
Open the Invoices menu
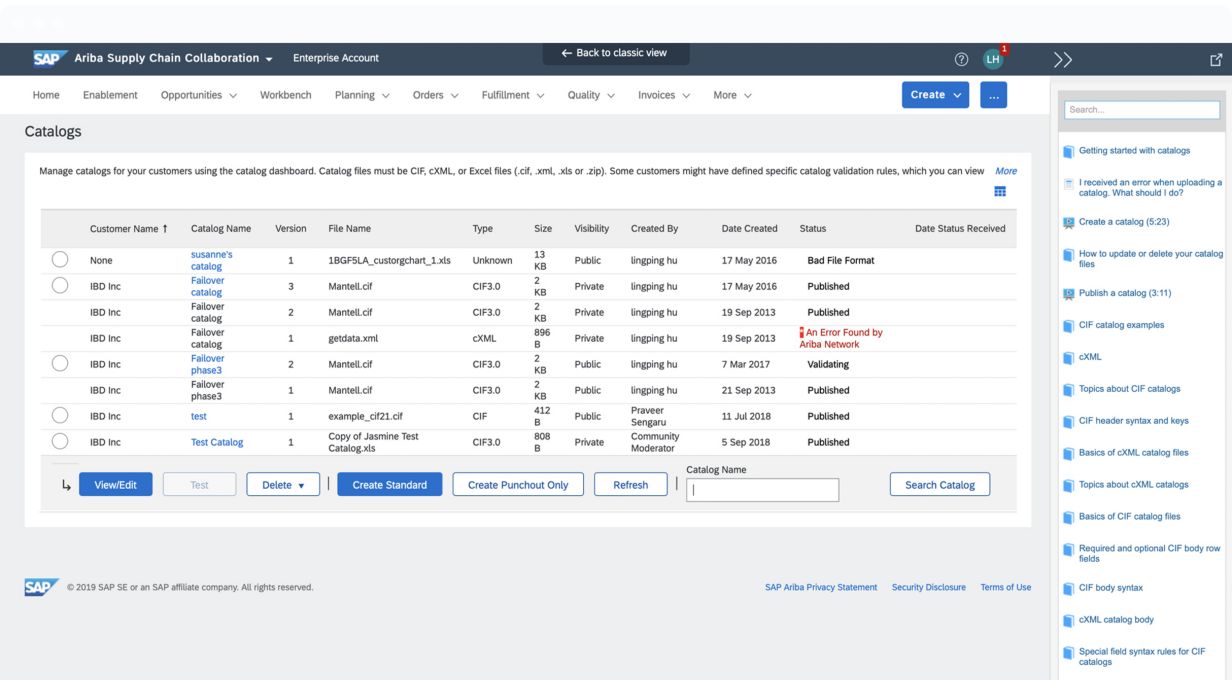(x=665, y=95)
